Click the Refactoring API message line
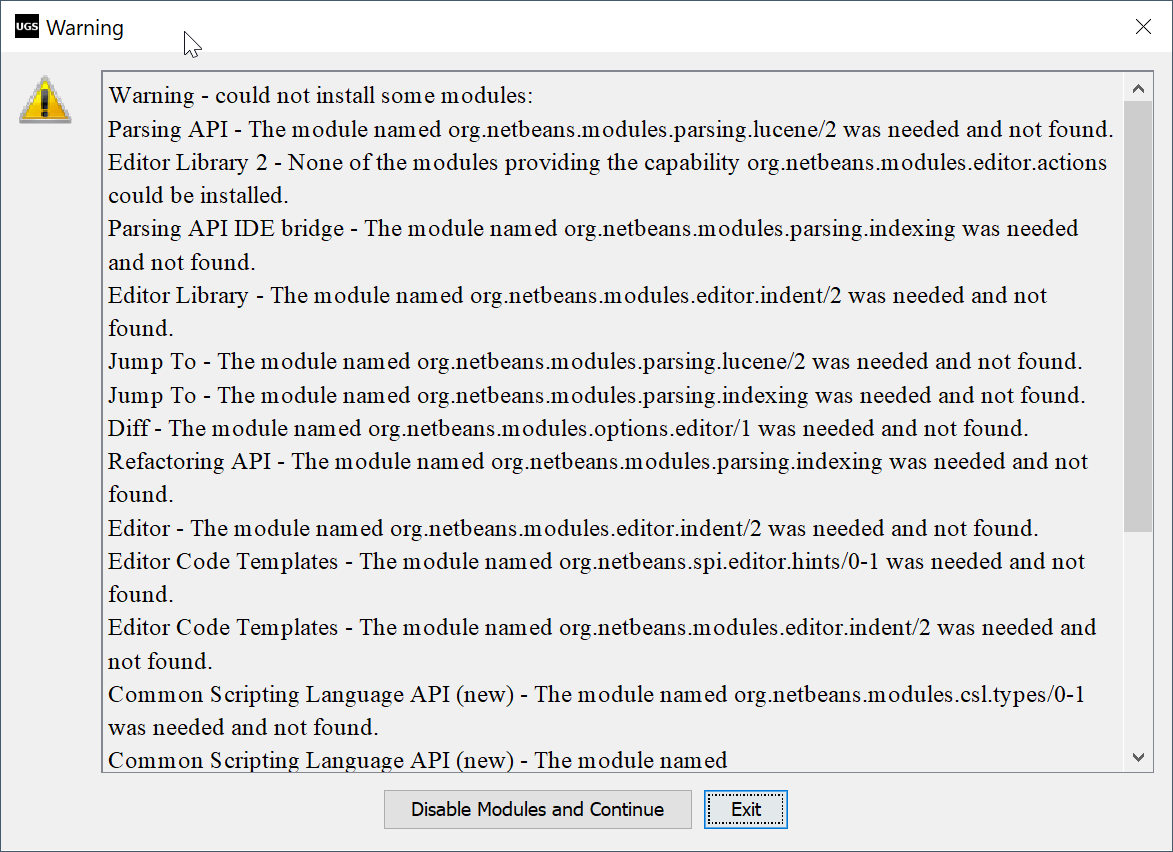 [598, 462]
